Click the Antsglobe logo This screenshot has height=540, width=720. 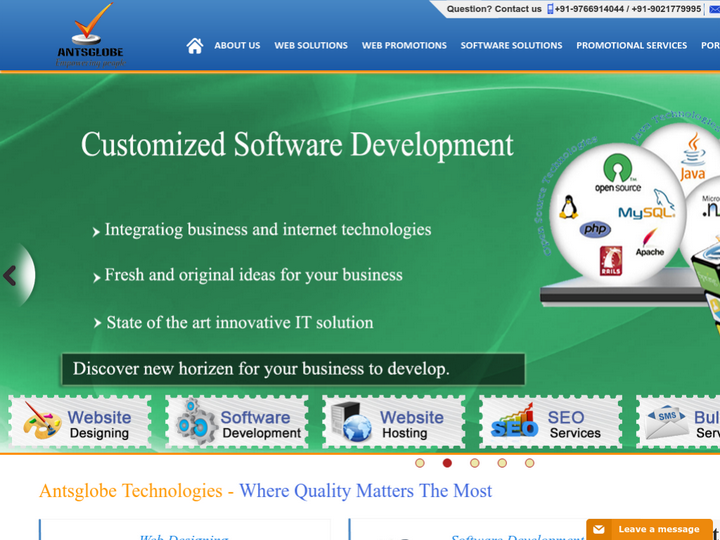pos(90,35)
